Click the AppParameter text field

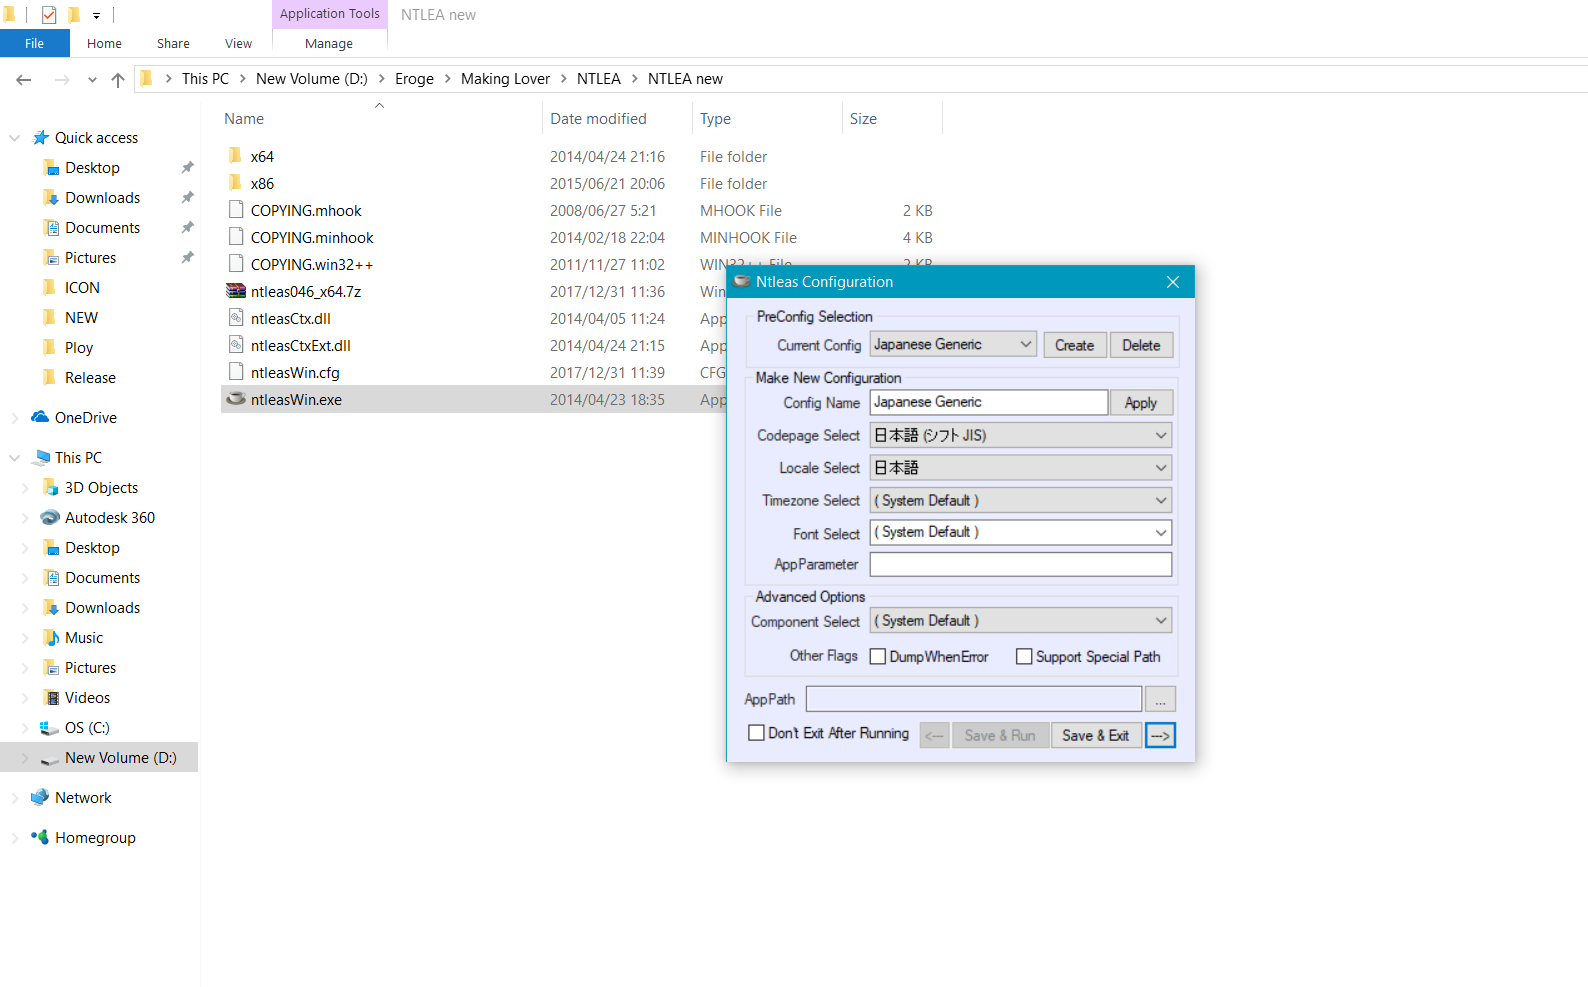pyautogui.click(x=1020, y=564)
